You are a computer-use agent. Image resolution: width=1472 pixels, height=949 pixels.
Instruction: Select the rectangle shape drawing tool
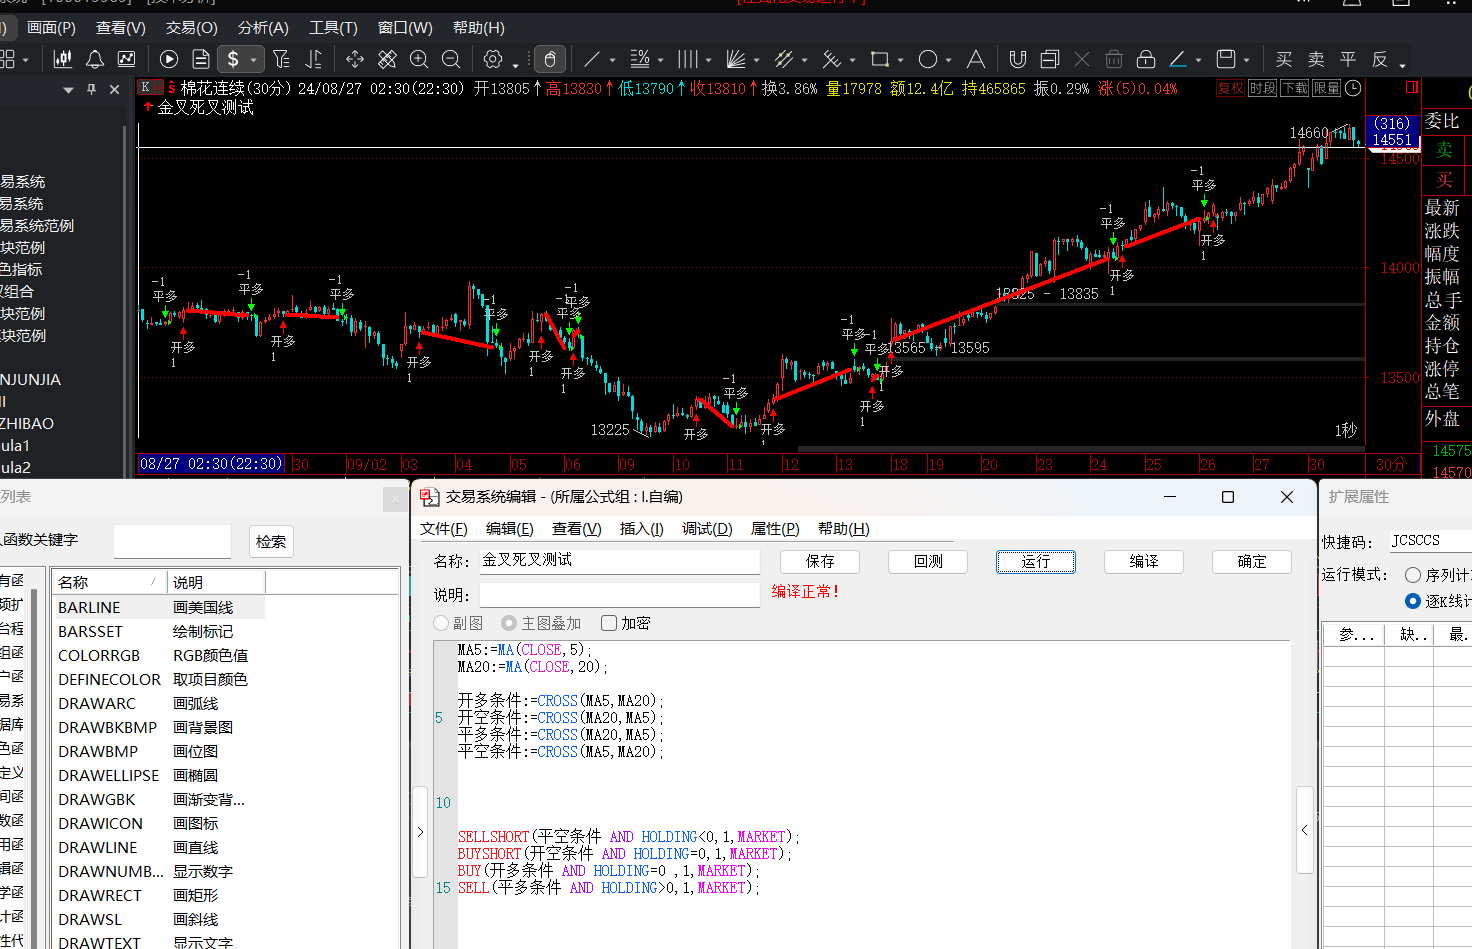coord(880,59)
